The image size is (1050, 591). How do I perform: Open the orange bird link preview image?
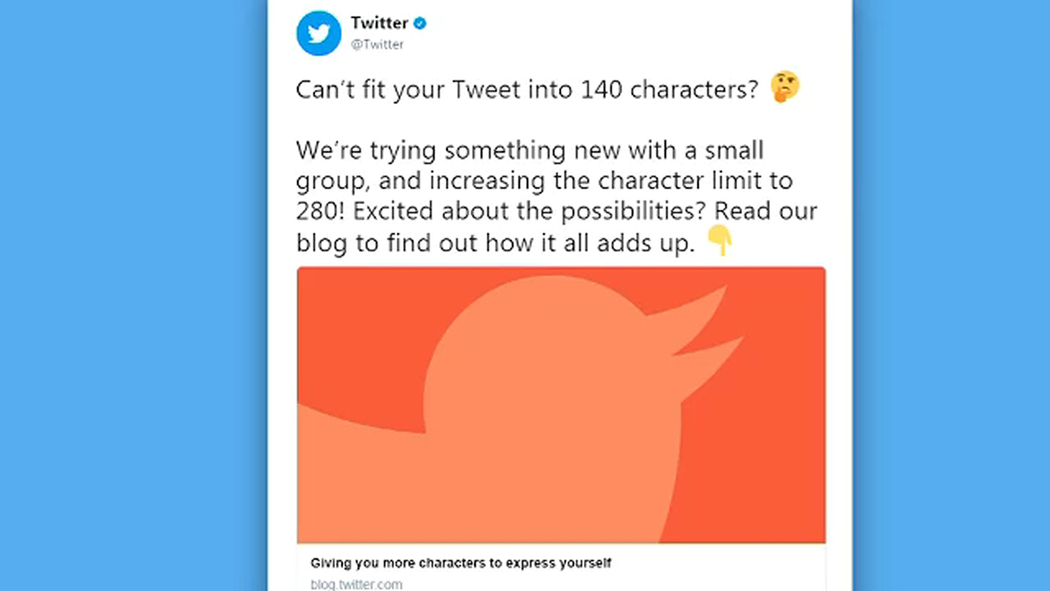560,405
